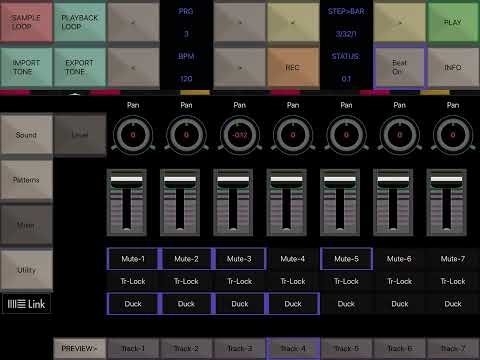
Task: Click the IMPORT TONE button
Action: [26, 68]
